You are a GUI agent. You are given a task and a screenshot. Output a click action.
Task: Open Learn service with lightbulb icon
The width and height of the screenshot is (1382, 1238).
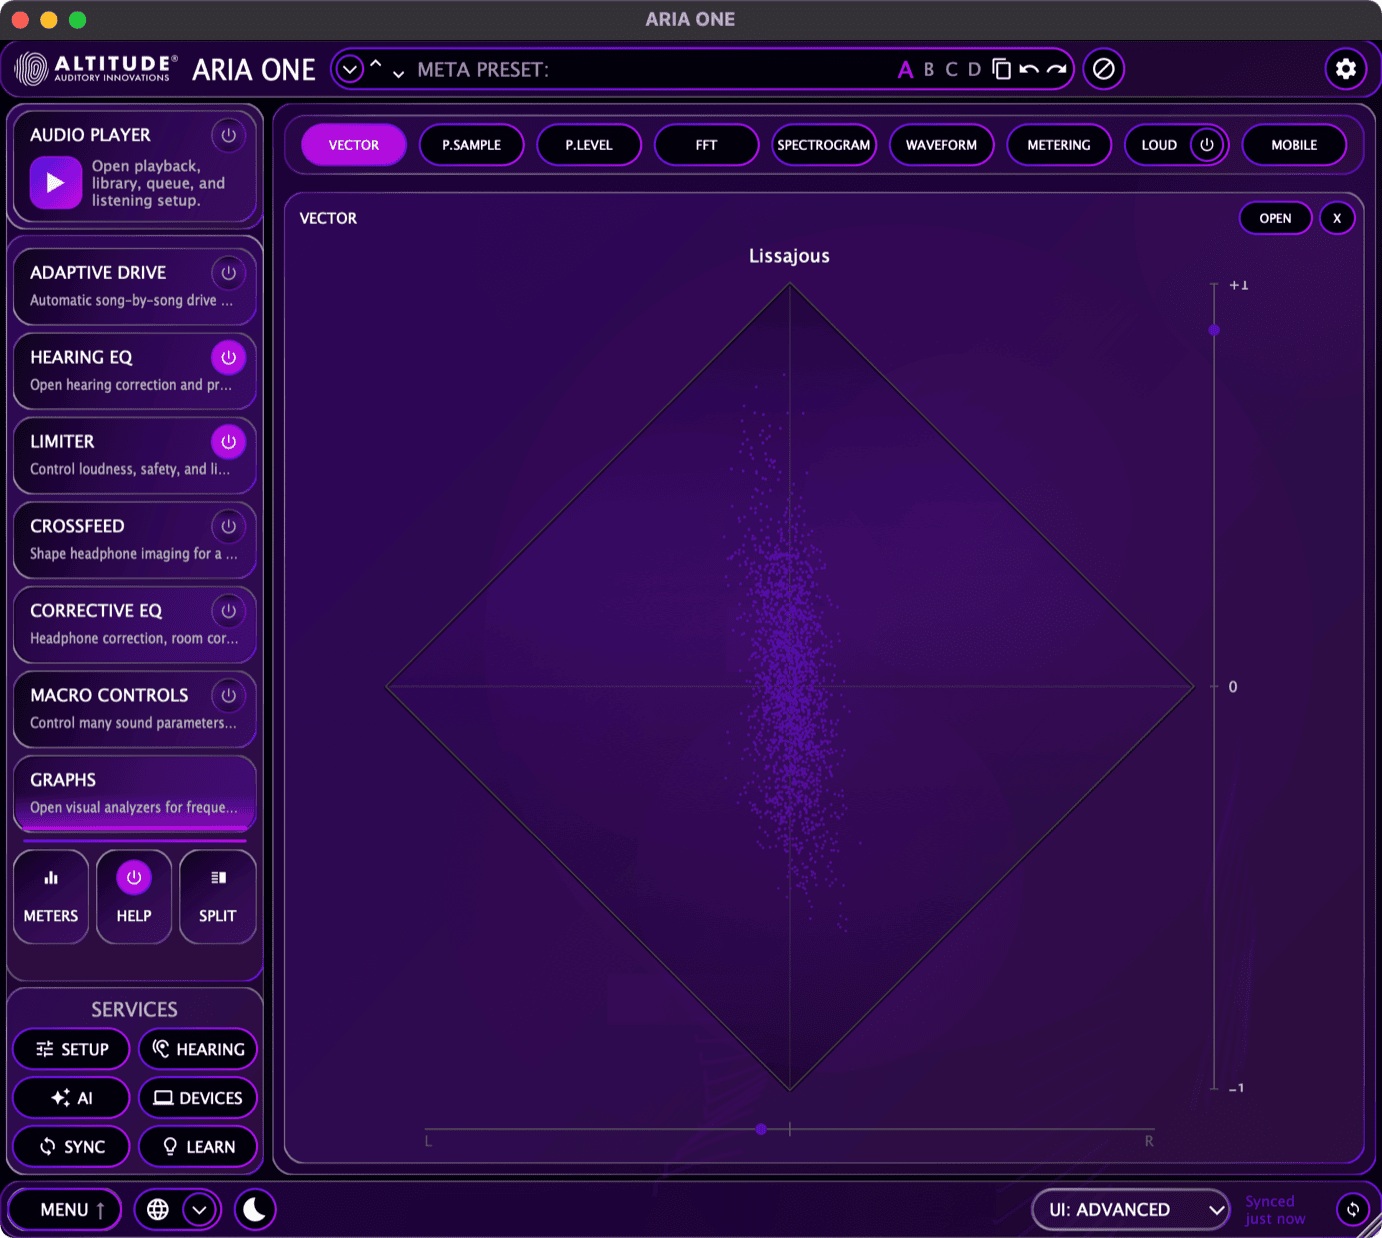pyautogui.click(x=198, y=1147)
